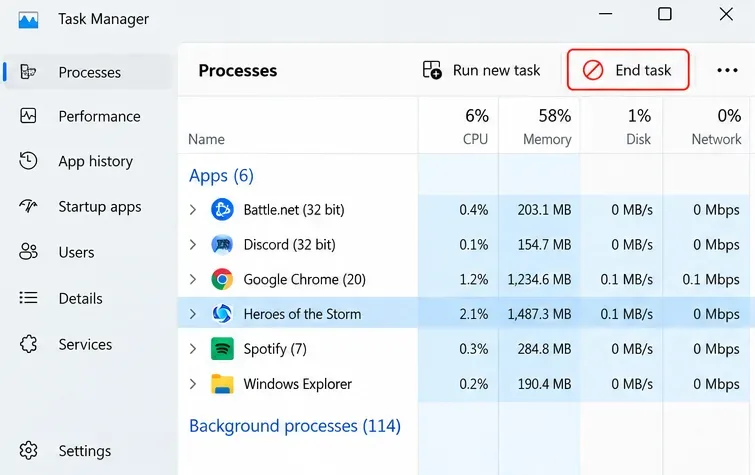Select the Processes page label in sidebar
The width and height of the screenshot is (755, 475).
coord(90,72)
